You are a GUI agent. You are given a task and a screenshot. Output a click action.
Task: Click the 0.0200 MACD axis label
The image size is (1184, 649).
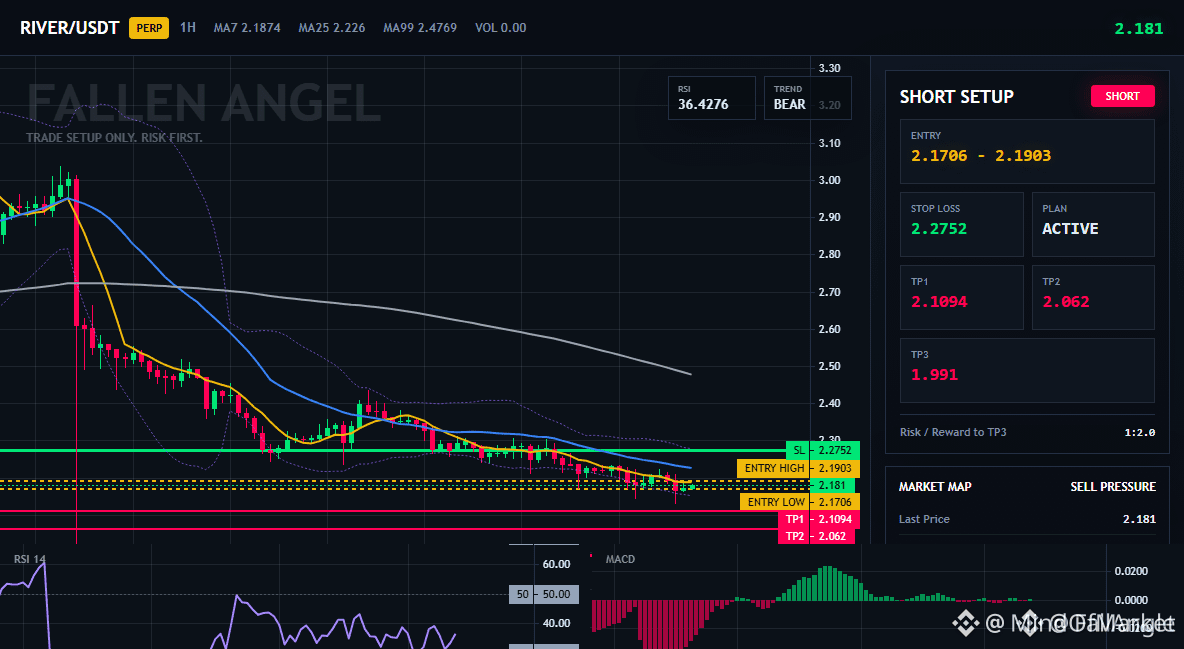pyautogui.click(x=1131, y=570)
